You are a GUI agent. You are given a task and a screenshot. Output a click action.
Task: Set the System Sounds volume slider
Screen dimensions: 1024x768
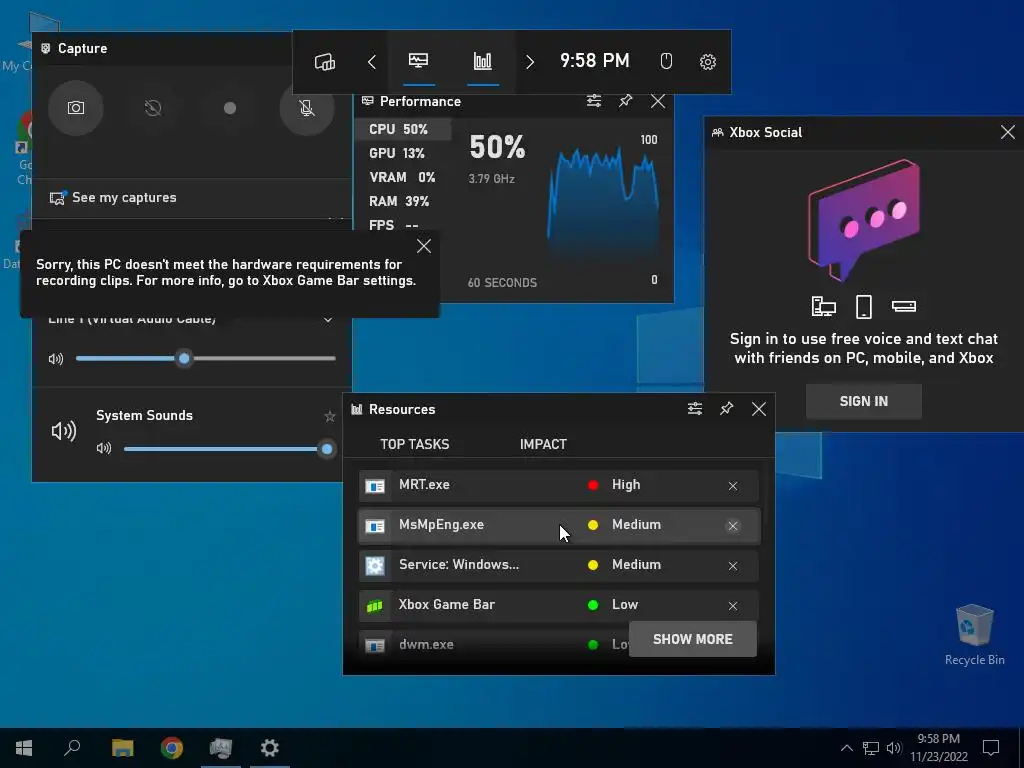(x=229, y=449)
